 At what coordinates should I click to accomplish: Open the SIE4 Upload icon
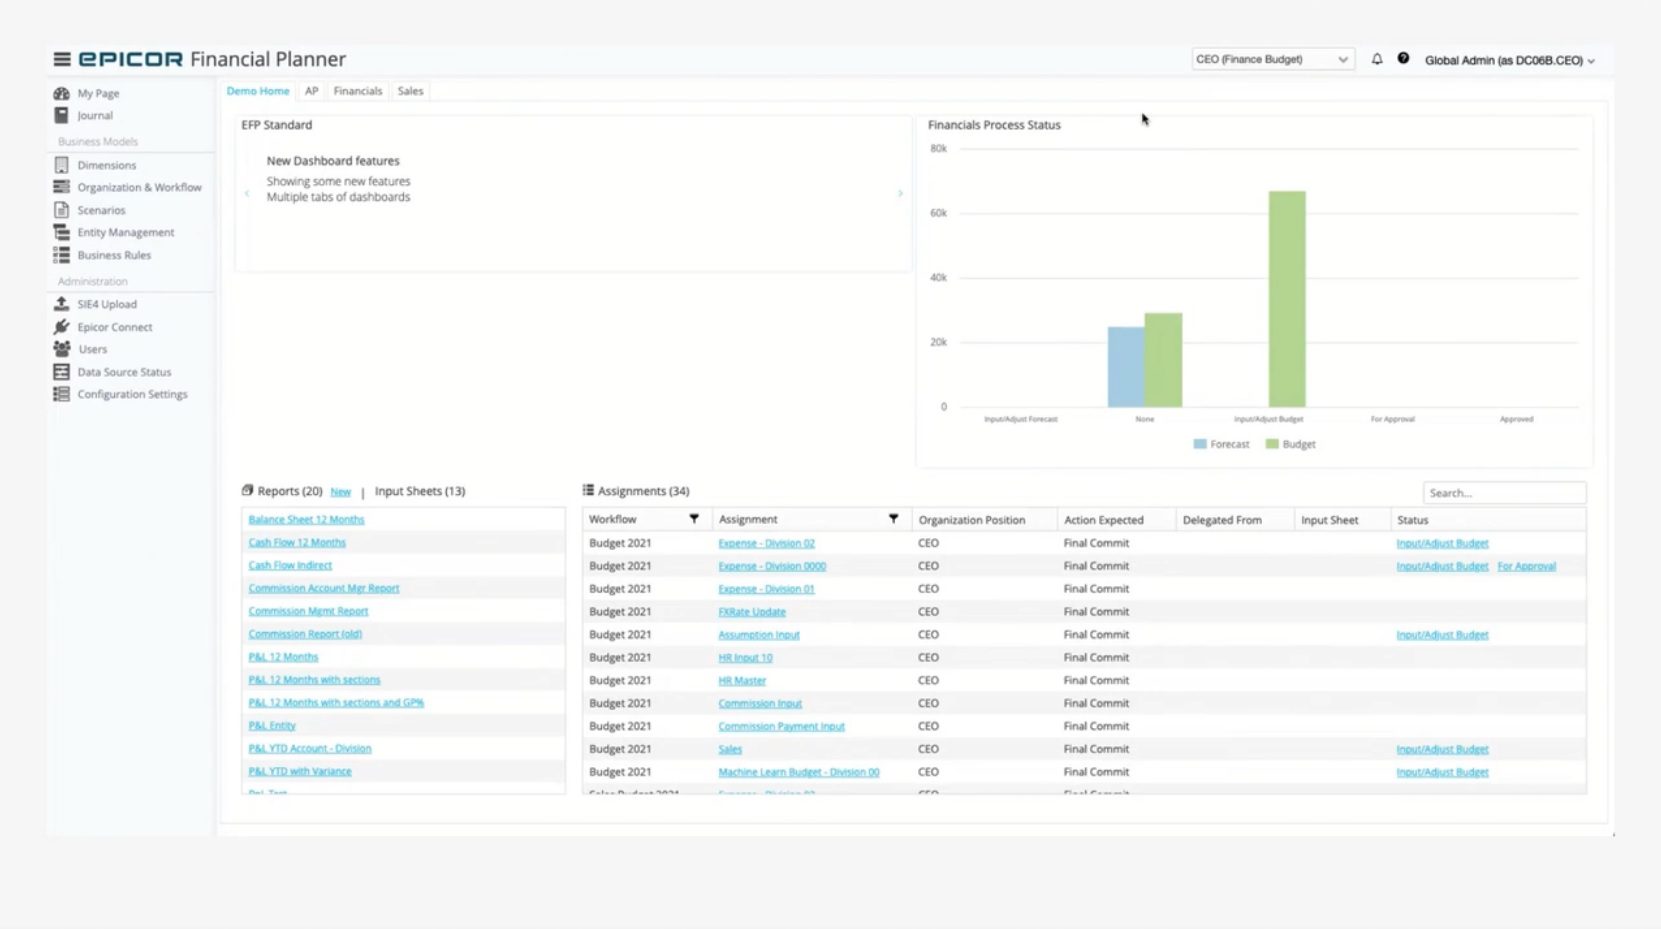(62, 304)
